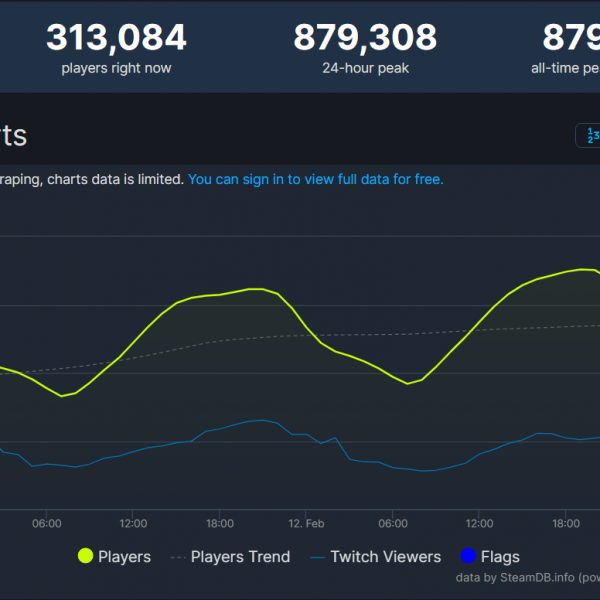Toggle the Flags legend series
Image resolution: width=600 pixels, height=600 pixels.
click(490, 556)
